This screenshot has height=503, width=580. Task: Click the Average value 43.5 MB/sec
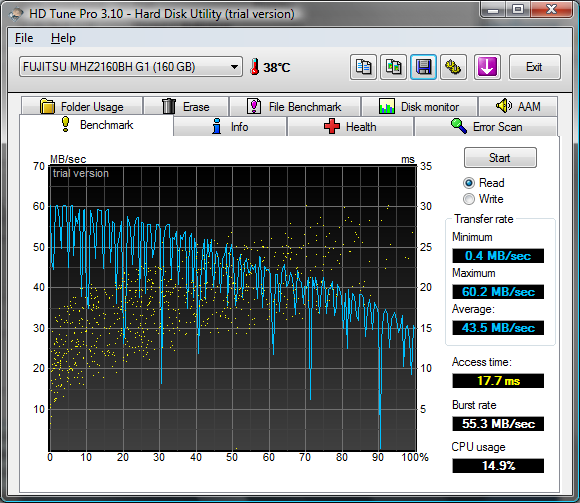pyautogui.click(x=498, y=328)
